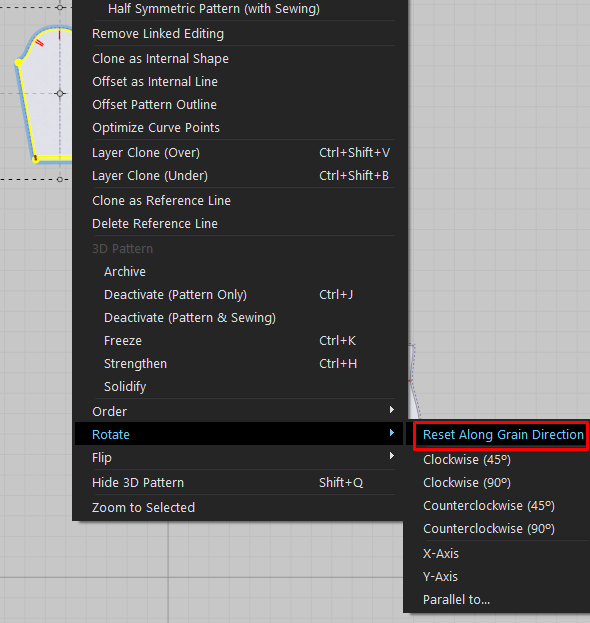Expand the Order submenu arrow
This screenshot has height=623, width=590.
point(392,410)
